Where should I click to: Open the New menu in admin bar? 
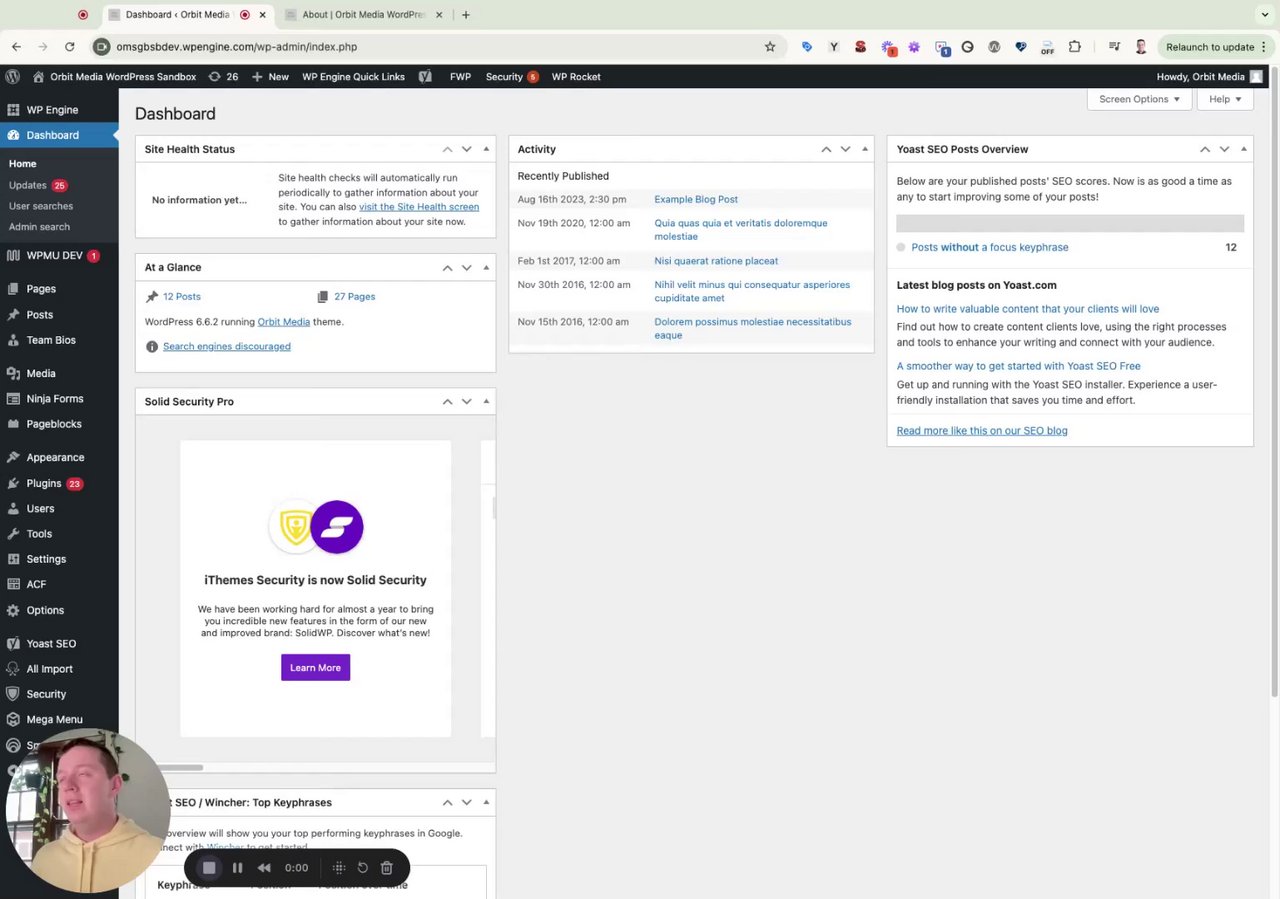(x=270, y=76)
